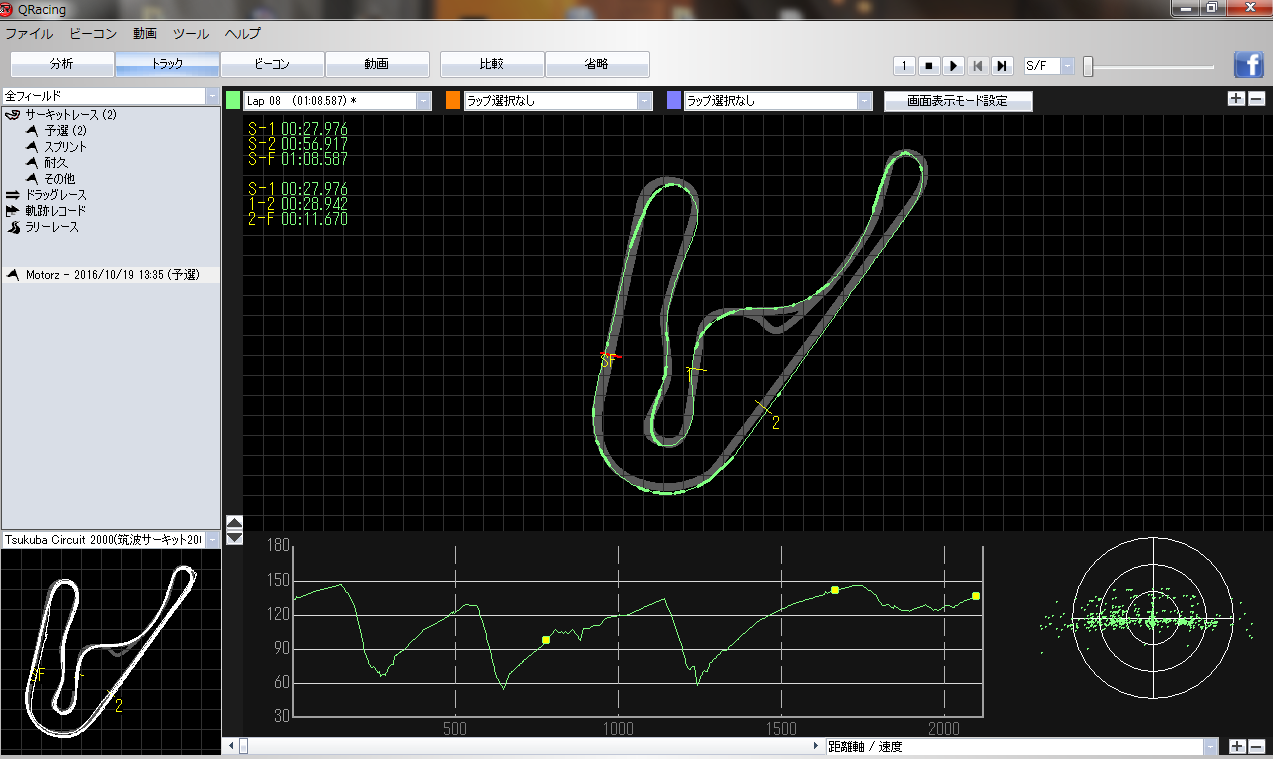
Task: Click the QRacing app icon in title bar
Action: coord(8,9)
